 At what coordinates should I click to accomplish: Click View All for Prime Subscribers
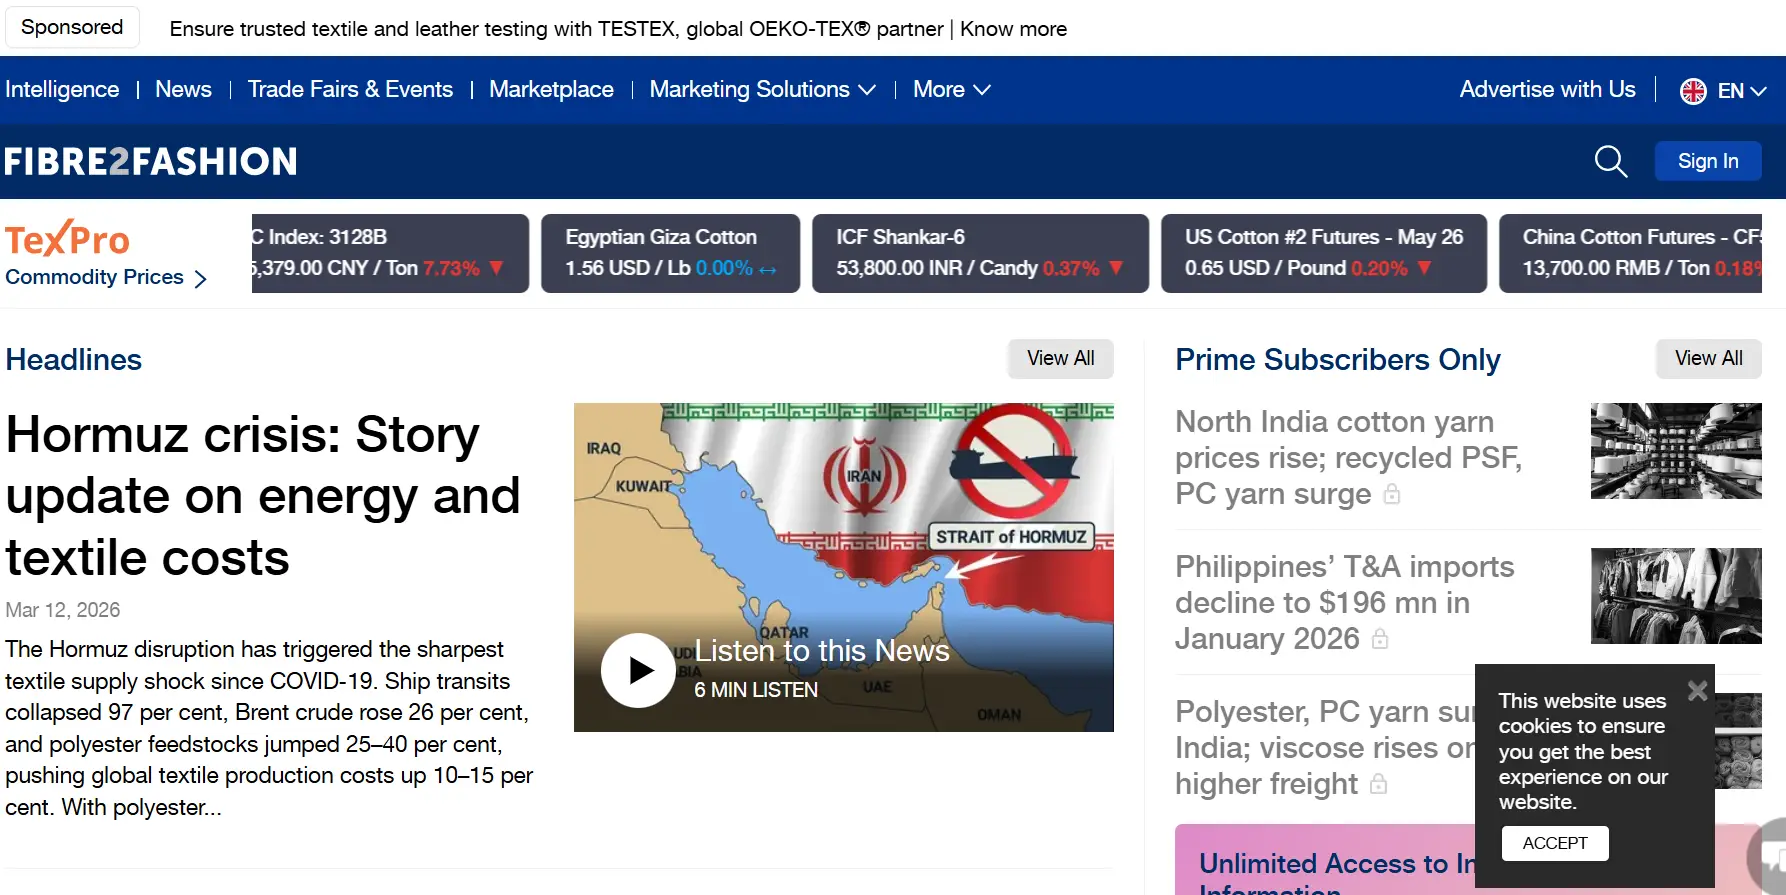[x=1708, y=358]
